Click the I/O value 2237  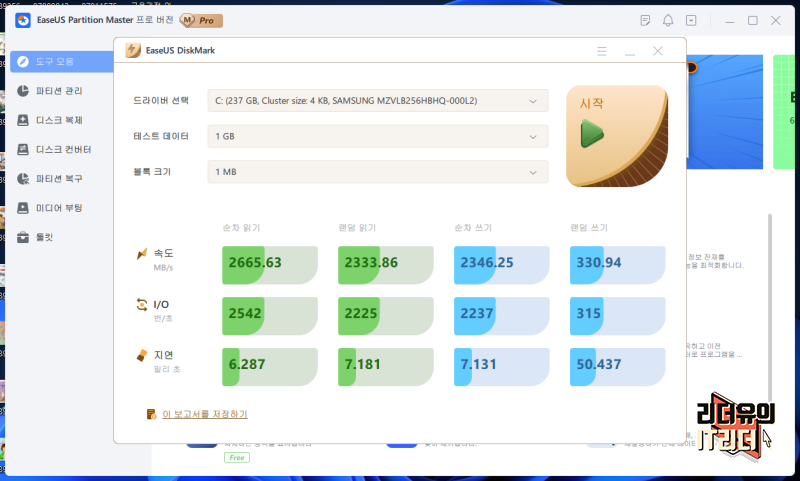coord(477,313)
